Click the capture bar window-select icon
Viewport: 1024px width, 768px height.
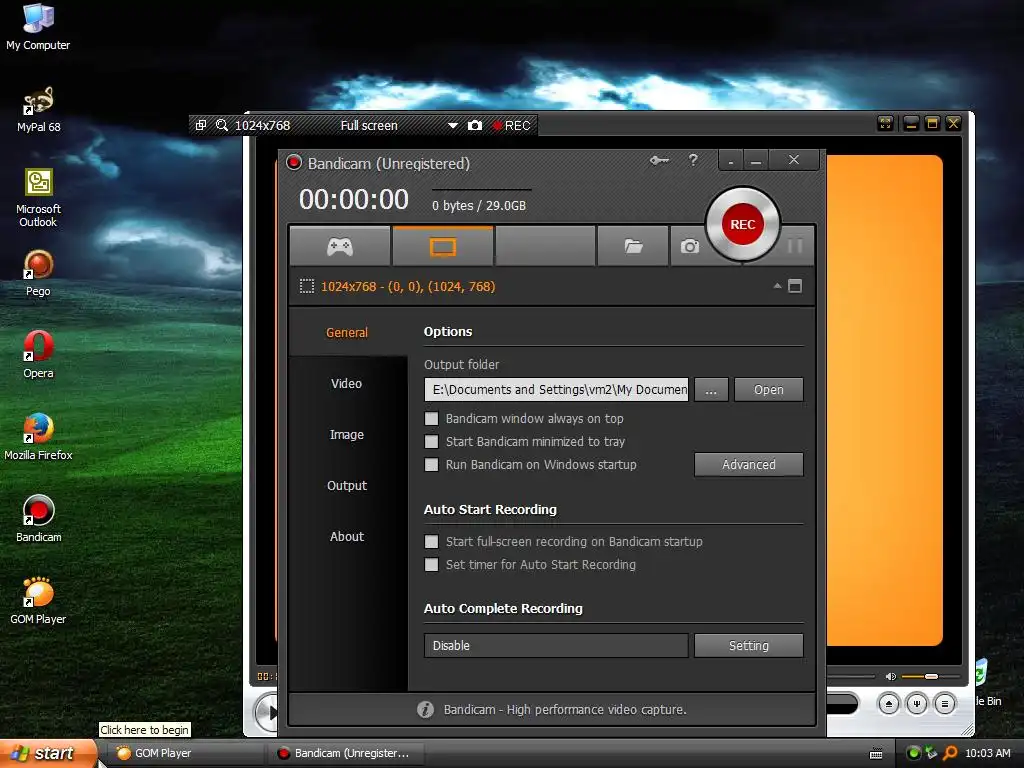pyautogui.click(x=201, y=125)
